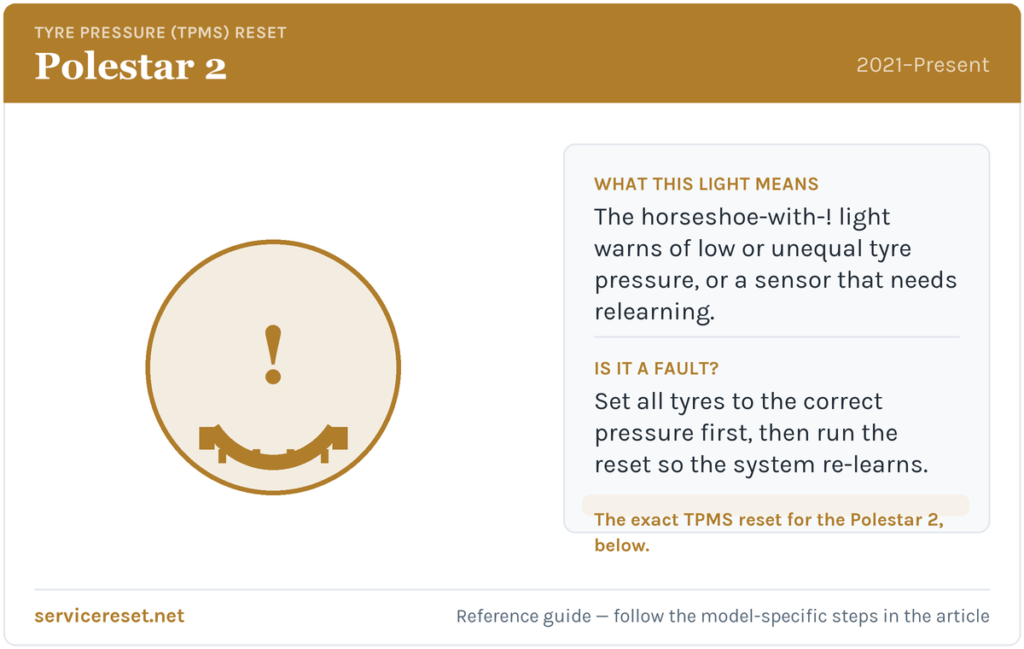This screenshot has width=1024, height=649.
Task: Click the 'relearning.' text in first paragraph
Action: coord(654,311)
